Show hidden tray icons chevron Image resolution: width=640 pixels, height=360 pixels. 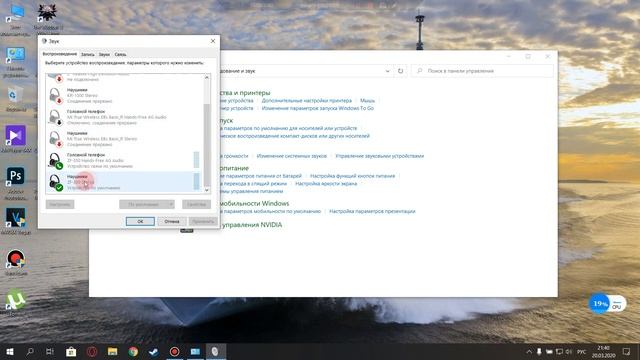529,351
